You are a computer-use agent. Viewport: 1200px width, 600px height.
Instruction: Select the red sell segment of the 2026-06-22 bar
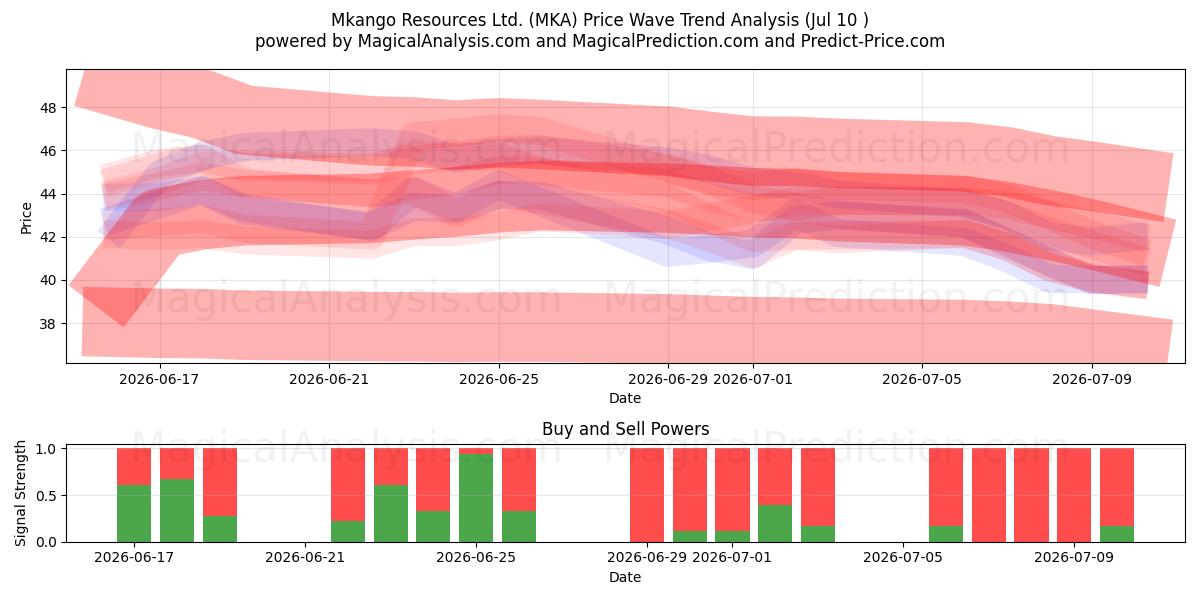[348, 485]
